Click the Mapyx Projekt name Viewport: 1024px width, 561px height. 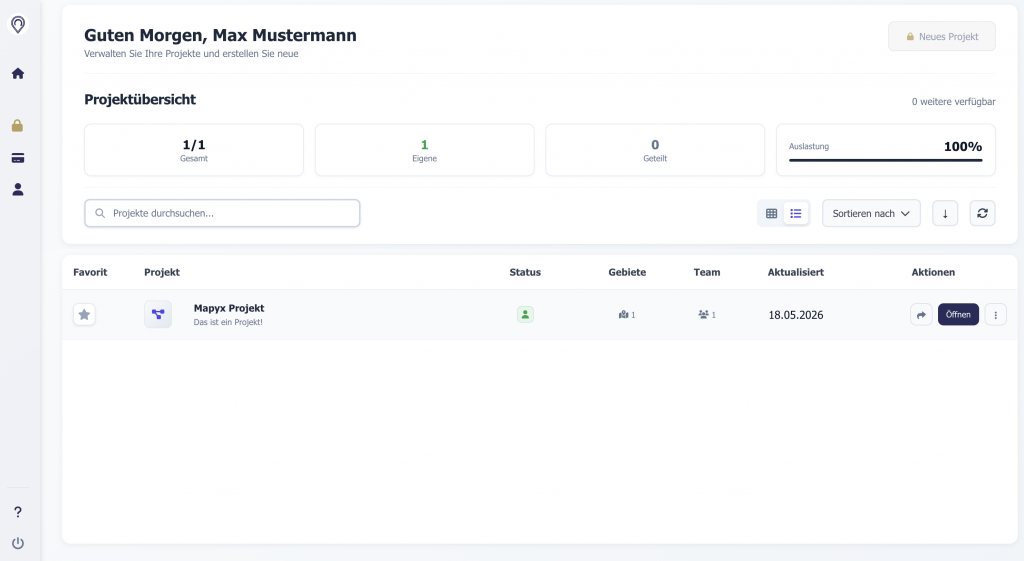pyautogui.click(x=229, y=308)
